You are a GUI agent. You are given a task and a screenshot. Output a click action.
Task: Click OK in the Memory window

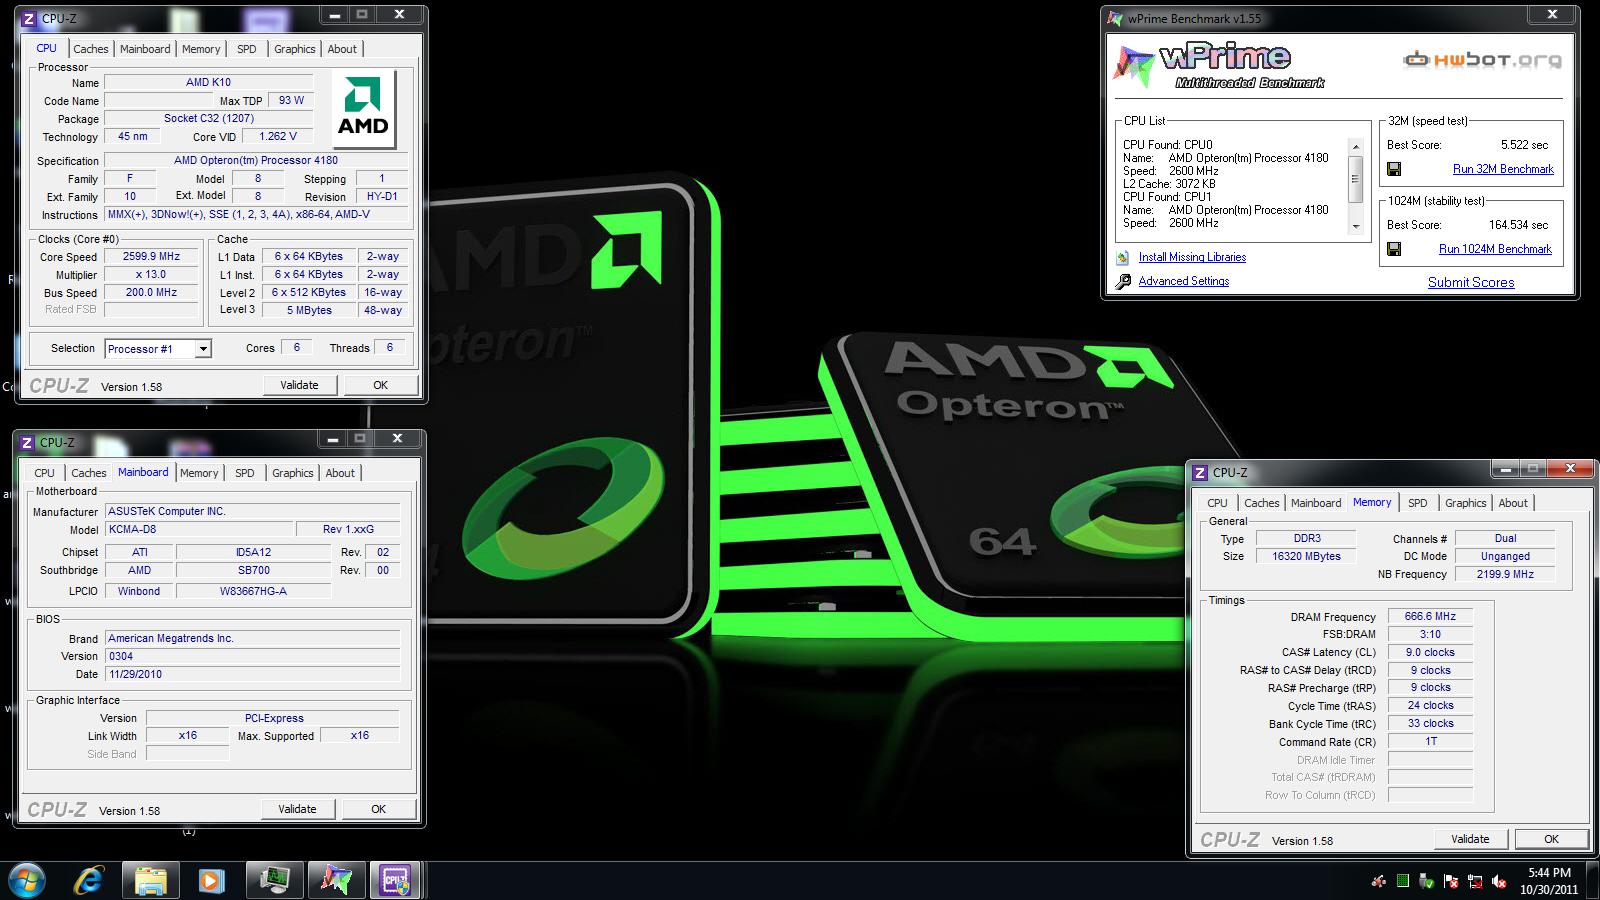pos(1551,839)
